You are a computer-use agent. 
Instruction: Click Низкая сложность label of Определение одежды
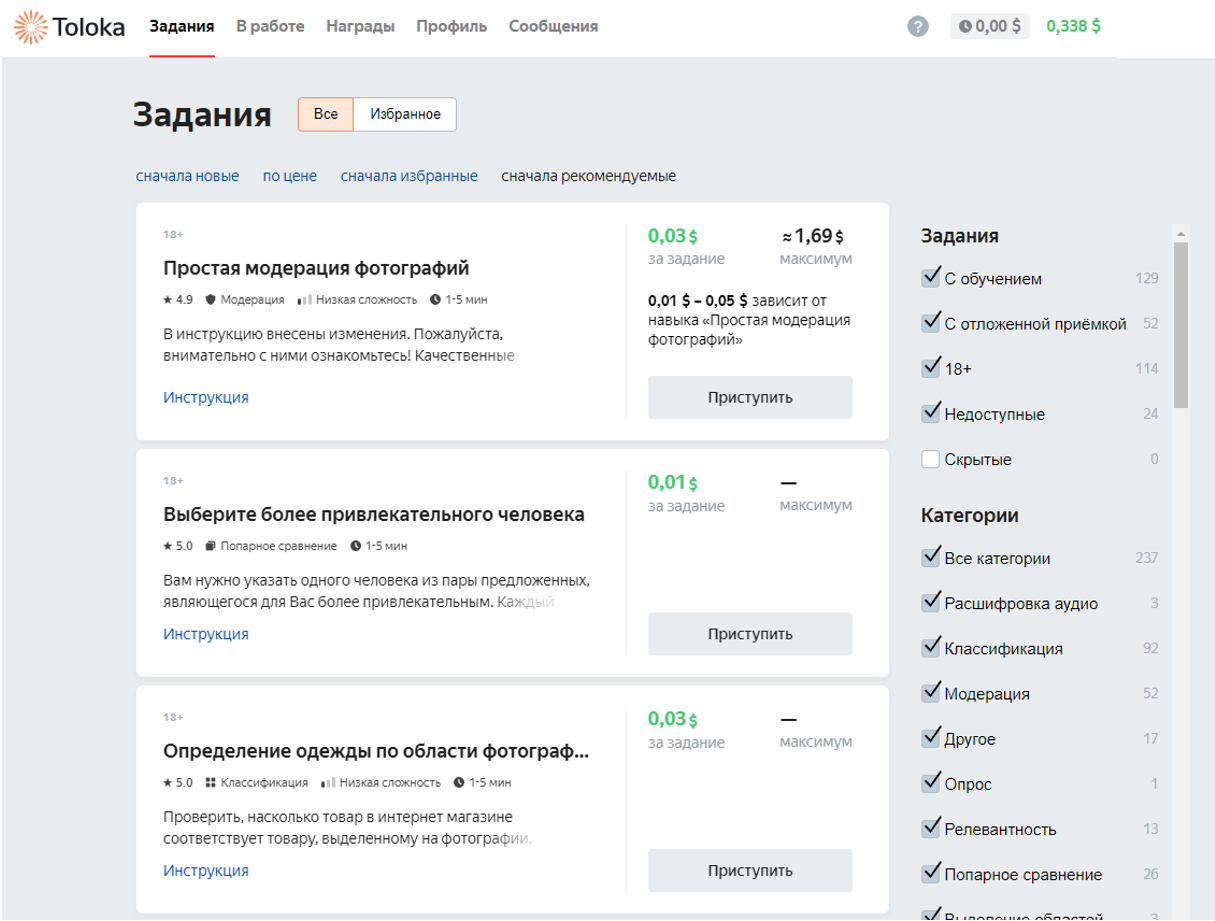coord(389,783)
